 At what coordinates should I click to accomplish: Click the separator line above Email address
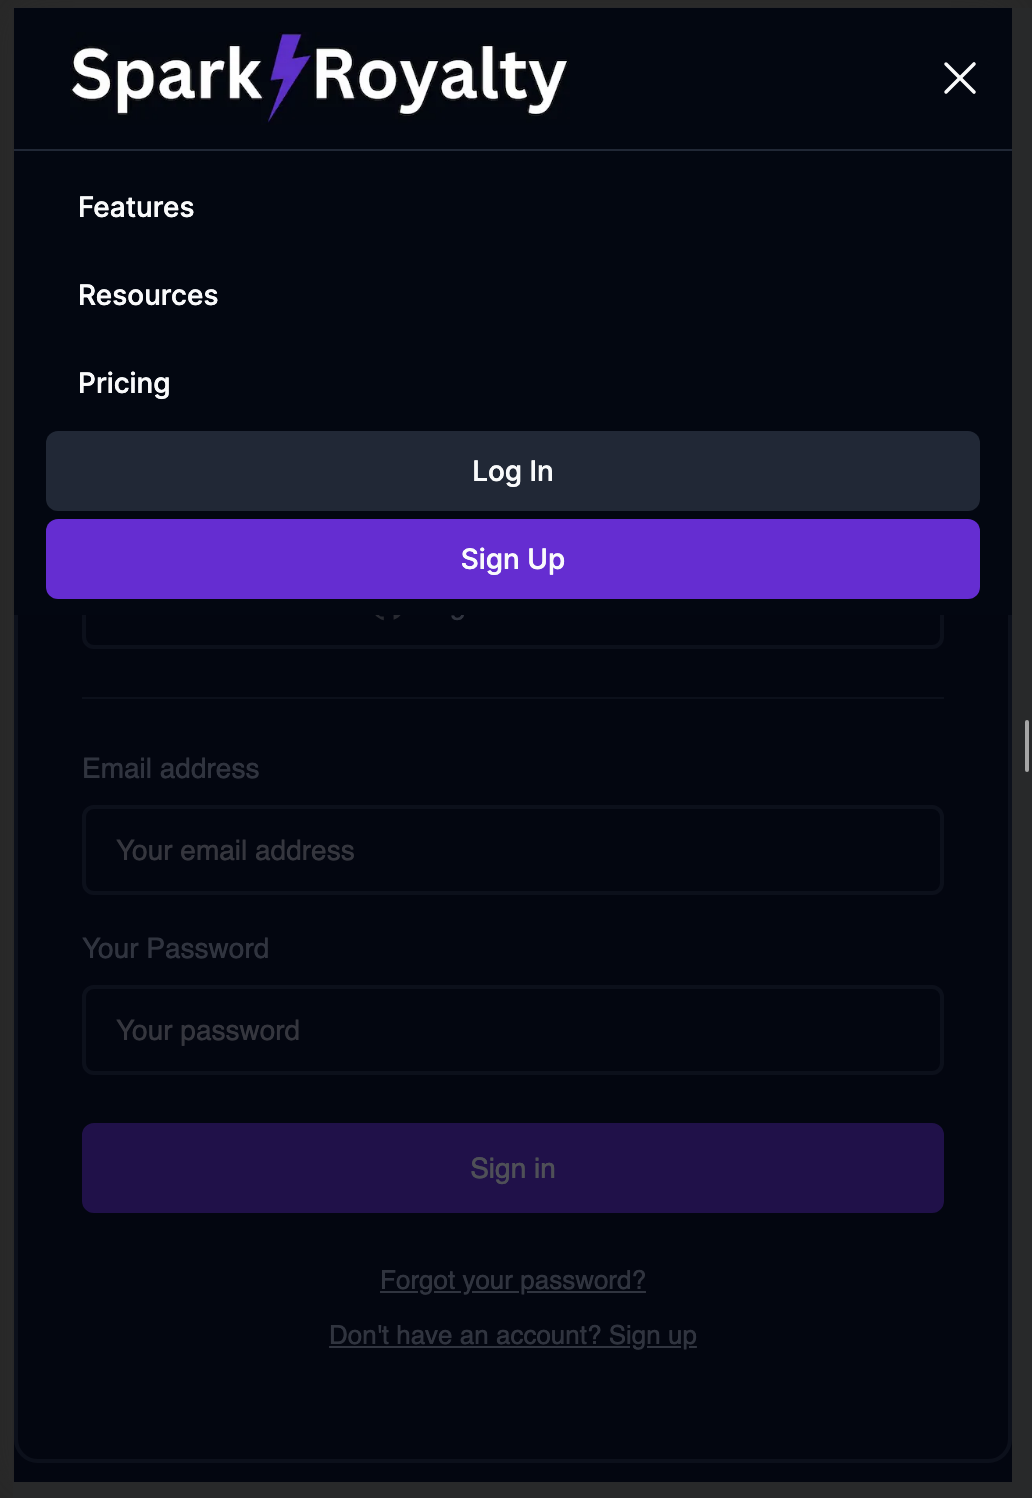(512, 697)
